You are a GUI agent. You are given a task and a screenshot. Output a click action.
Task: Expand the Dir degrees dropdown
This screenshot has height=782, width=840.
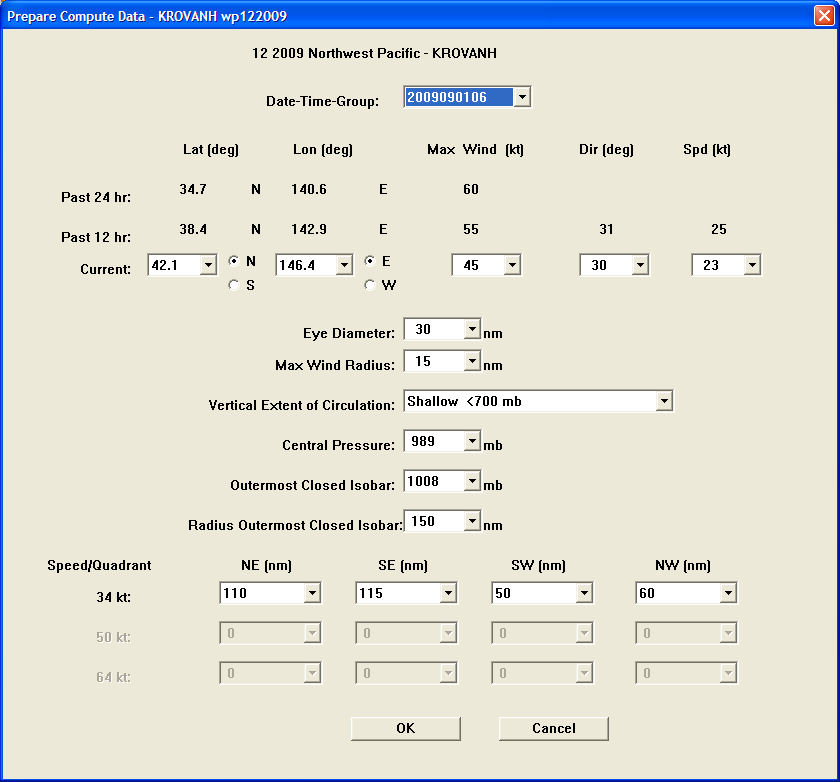(640, 264)
